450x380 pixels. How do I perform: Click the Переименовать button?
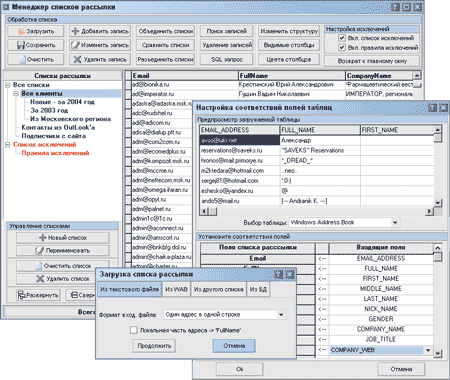63,250
